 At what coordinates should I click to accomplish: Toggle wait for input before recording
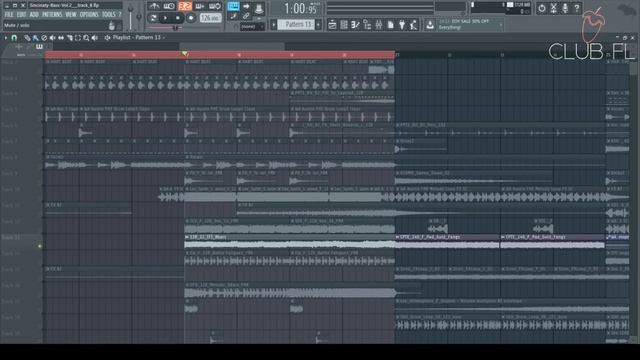pos(169,6)
